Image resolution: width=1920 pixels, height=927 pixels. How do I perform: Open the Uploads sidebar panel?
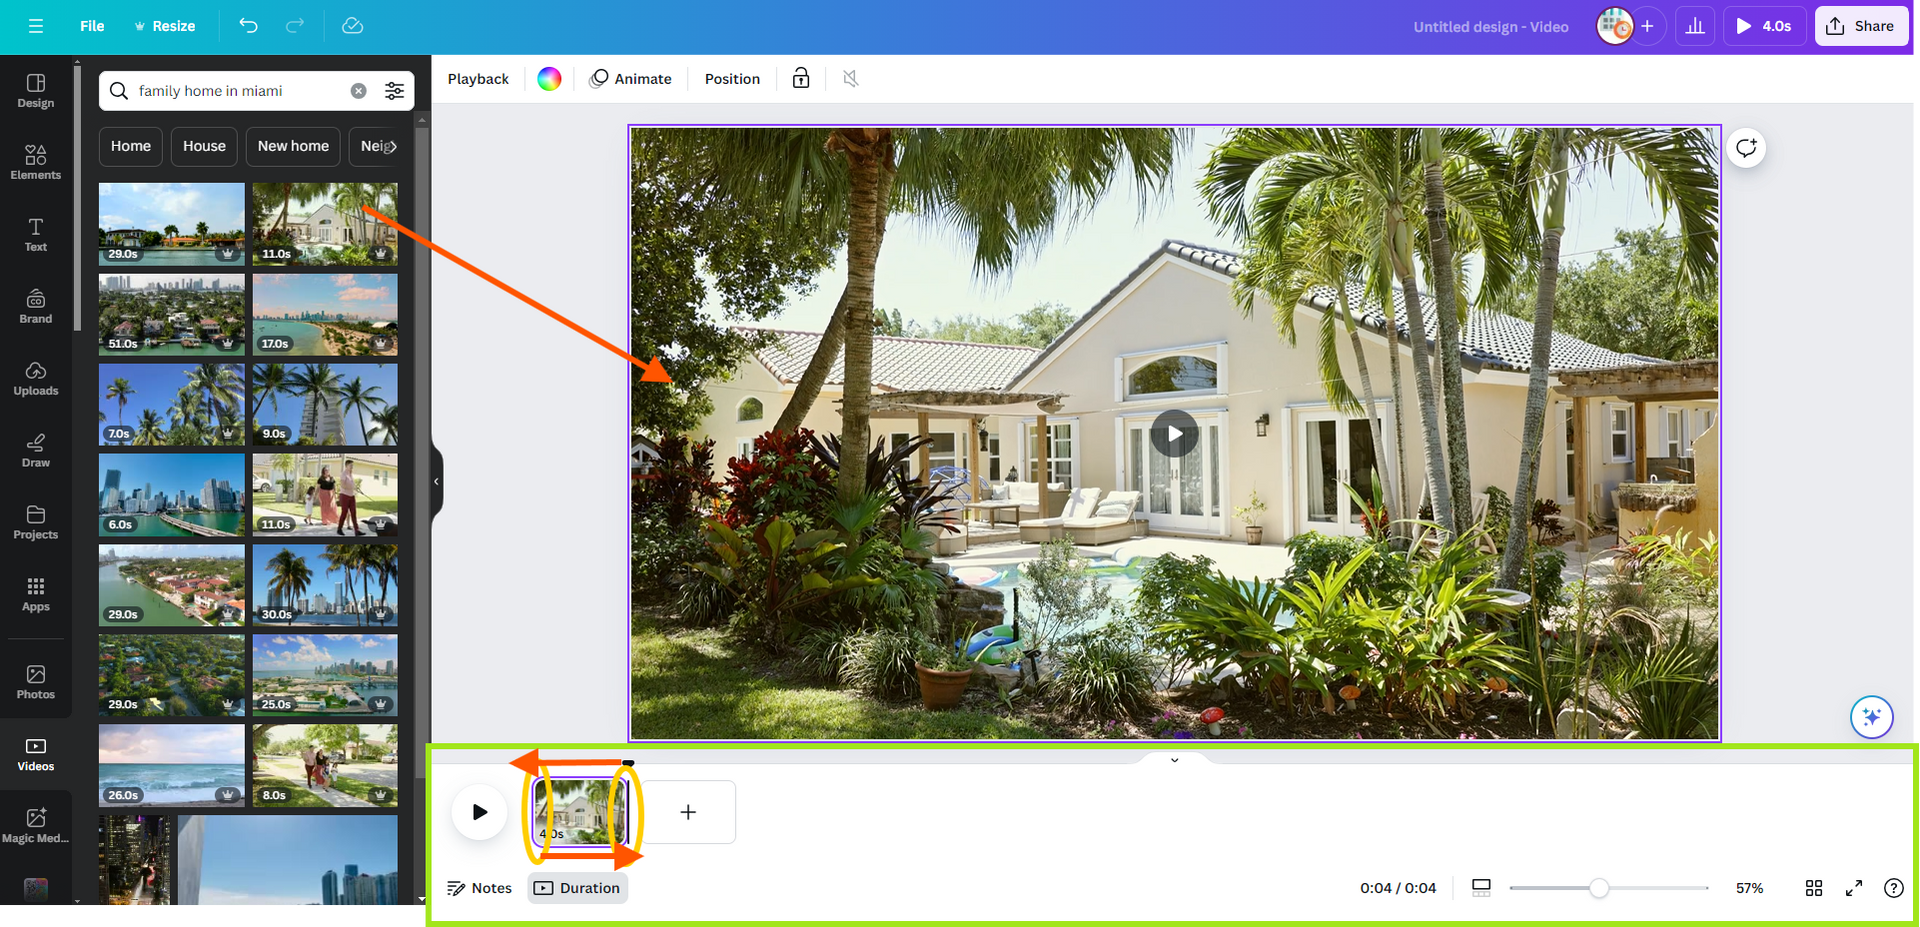tap(36, 378)
